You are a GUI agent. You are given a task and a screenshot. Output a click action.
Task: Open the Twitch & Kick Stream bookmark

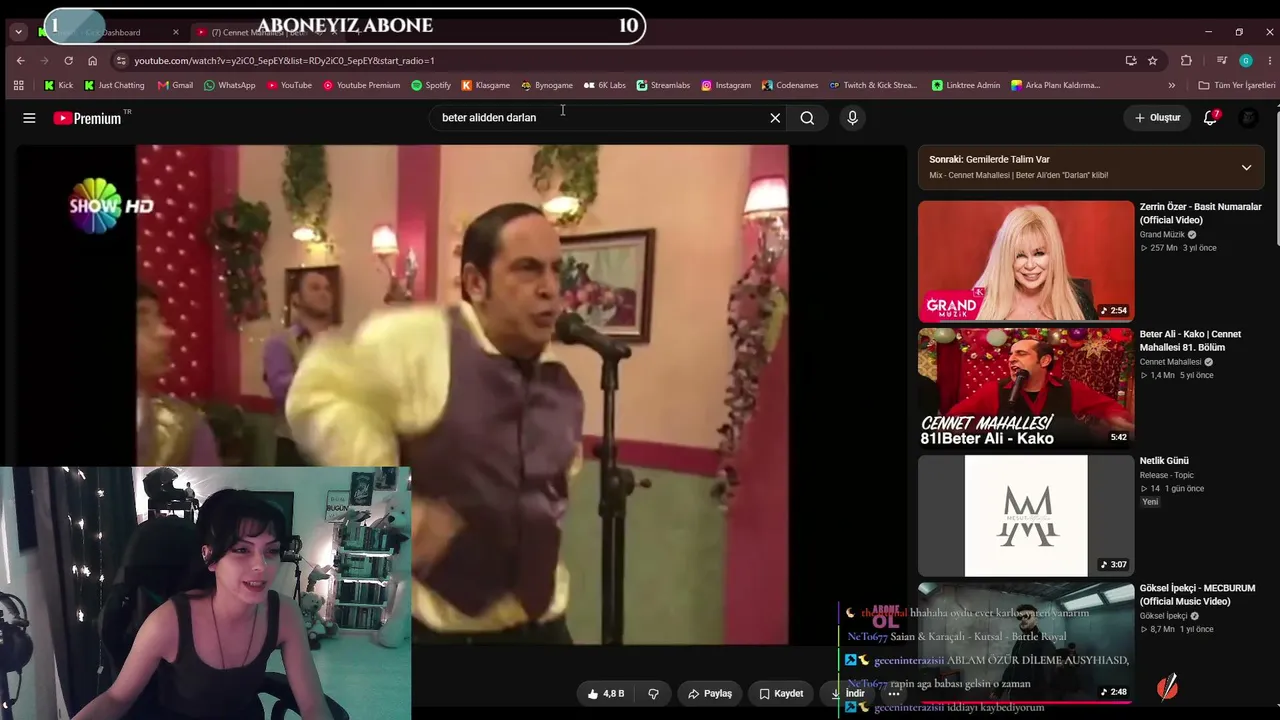(x=873, y=85)
